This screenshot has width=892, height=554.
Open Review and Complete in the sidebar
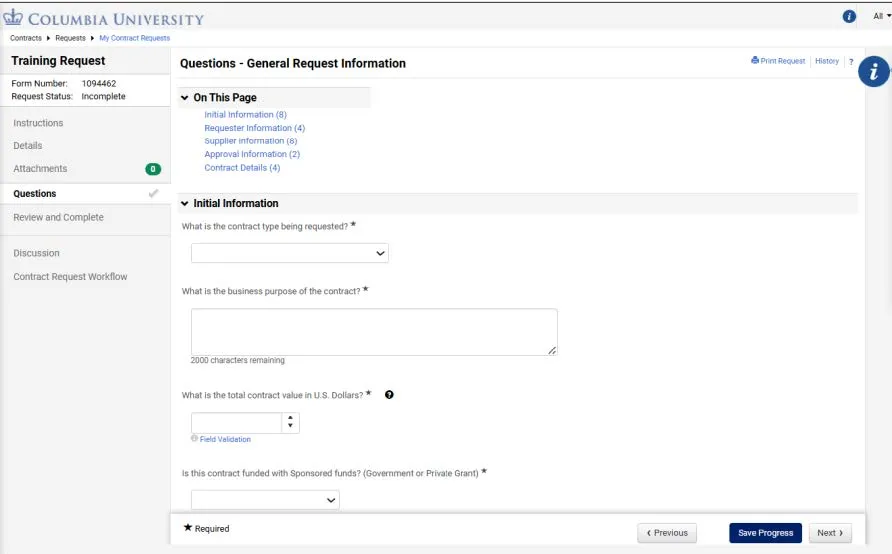(x=59, y=217)
